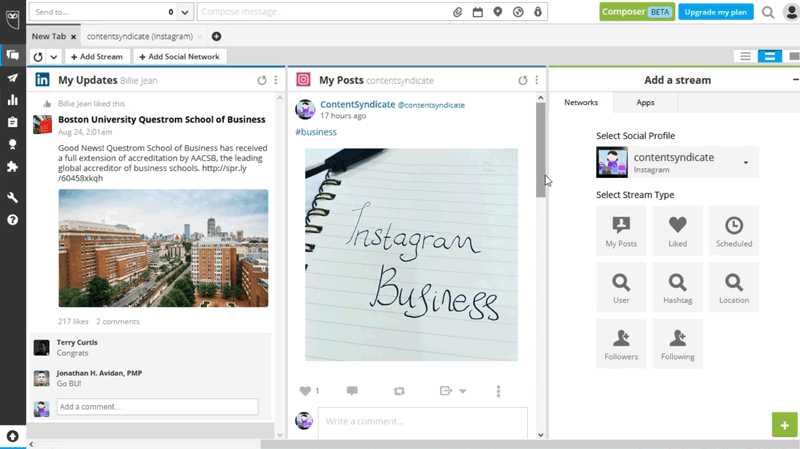
Task: Open the Publisher paper plane sidebar icon
Action: (x=12, y=78)
